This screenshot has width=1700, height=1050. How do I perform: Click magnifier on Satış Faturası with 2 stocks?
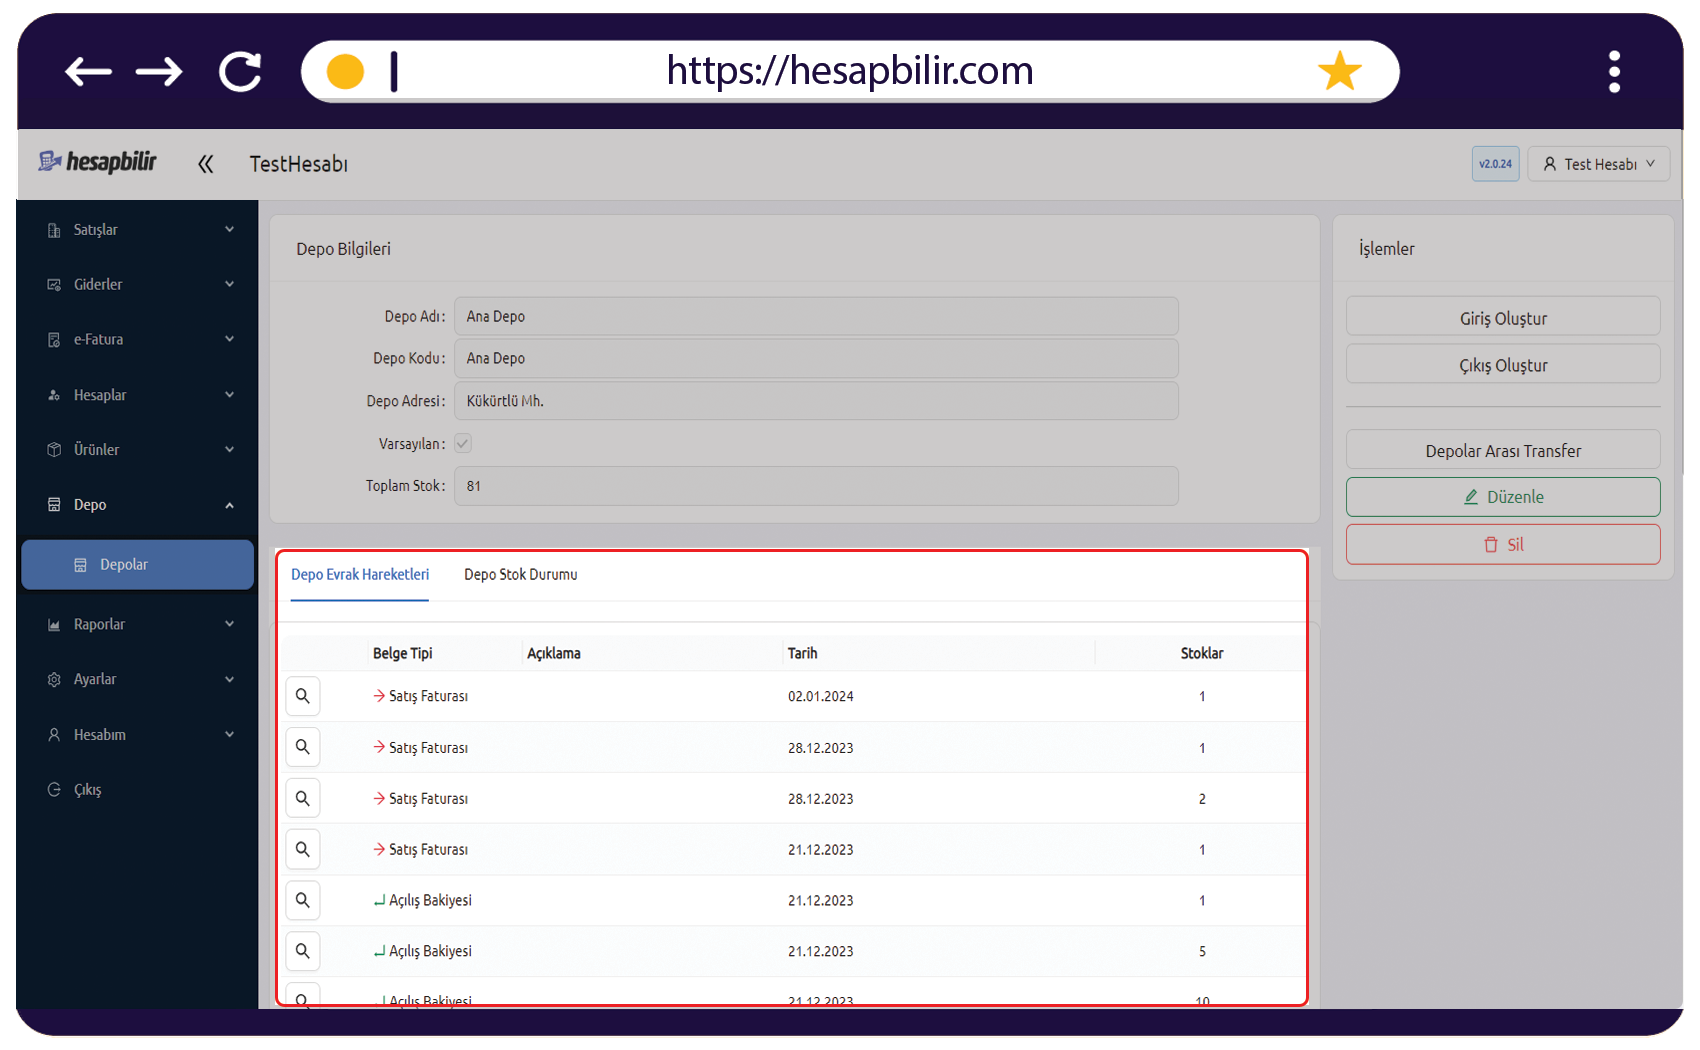303,798
